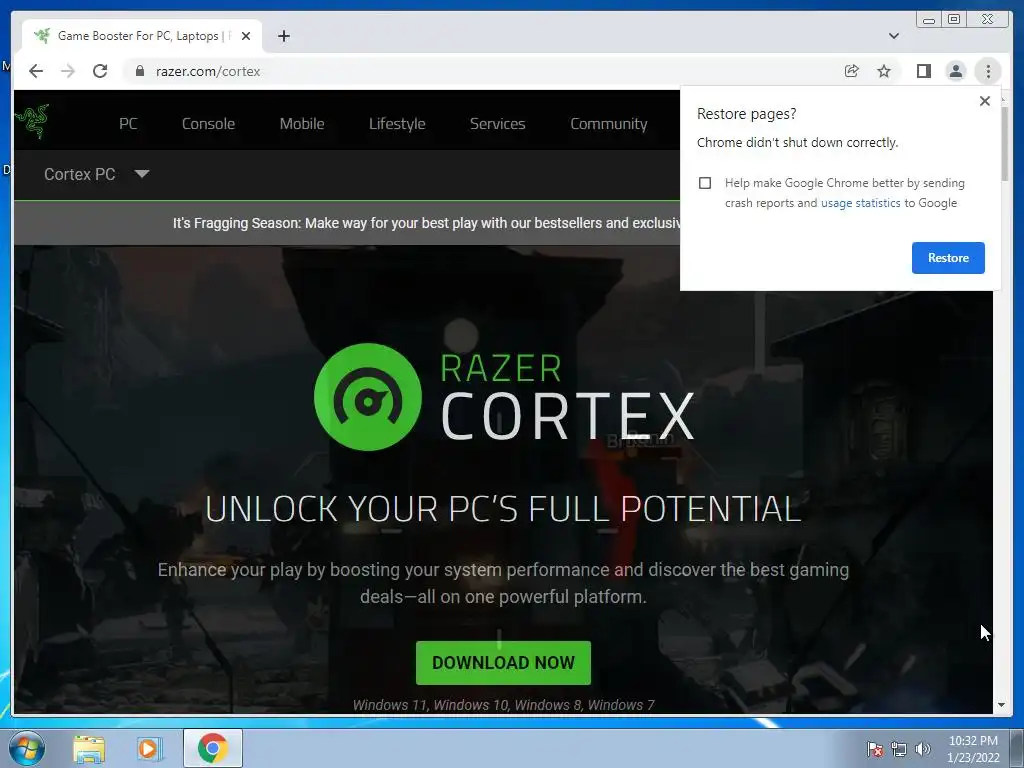Launch Windows Media Player from taskbar
Image resolution: width=1024 pixels, height=768 pixels.
[148, 749]
